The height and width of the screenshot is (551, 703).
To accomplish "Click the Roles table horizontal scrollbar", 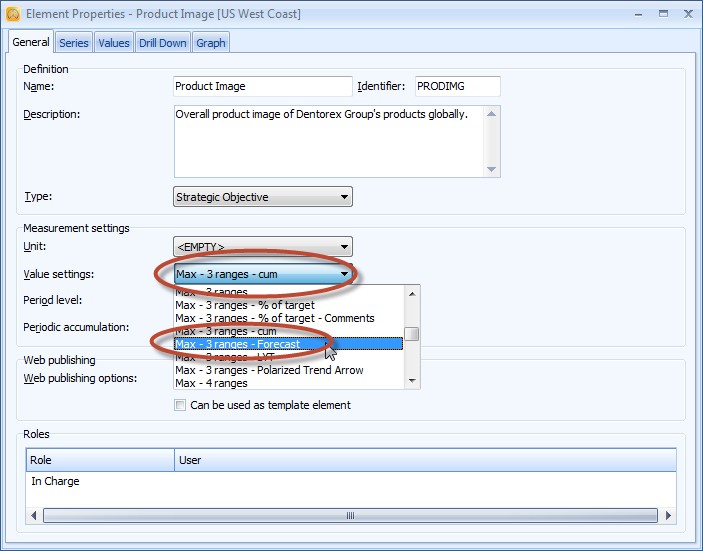I will pos(350,516).
